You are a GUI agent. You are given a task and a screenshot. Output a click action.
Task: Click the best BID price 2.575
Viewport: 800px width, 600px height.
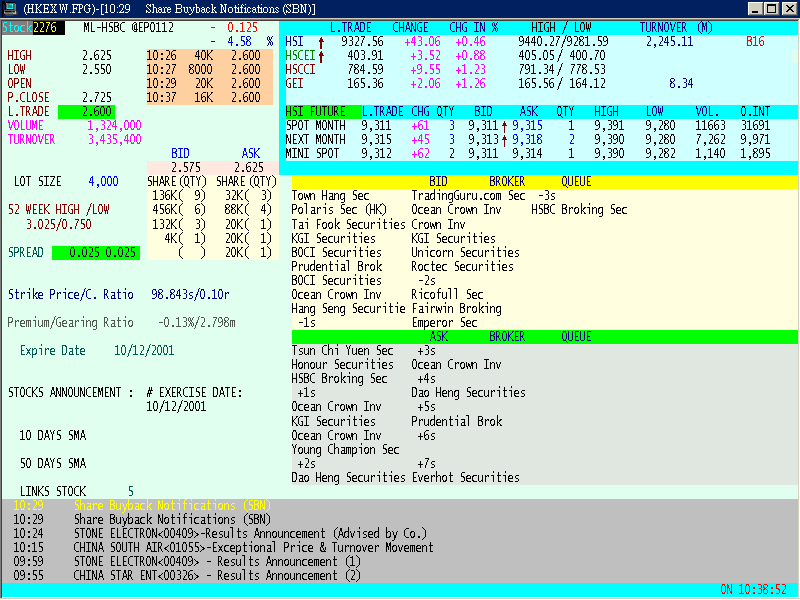pos(186,167)
